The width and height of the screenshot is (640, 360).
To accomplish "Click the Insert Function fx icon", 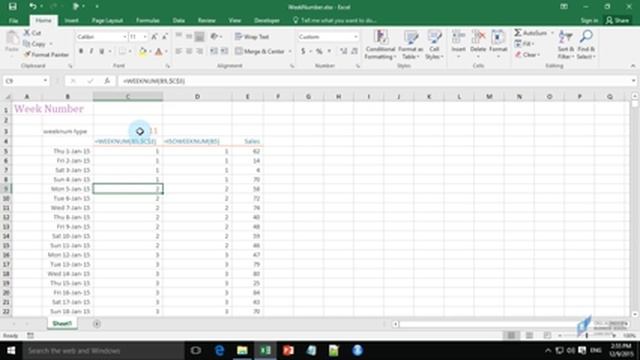I will click(x=107, y=81).
